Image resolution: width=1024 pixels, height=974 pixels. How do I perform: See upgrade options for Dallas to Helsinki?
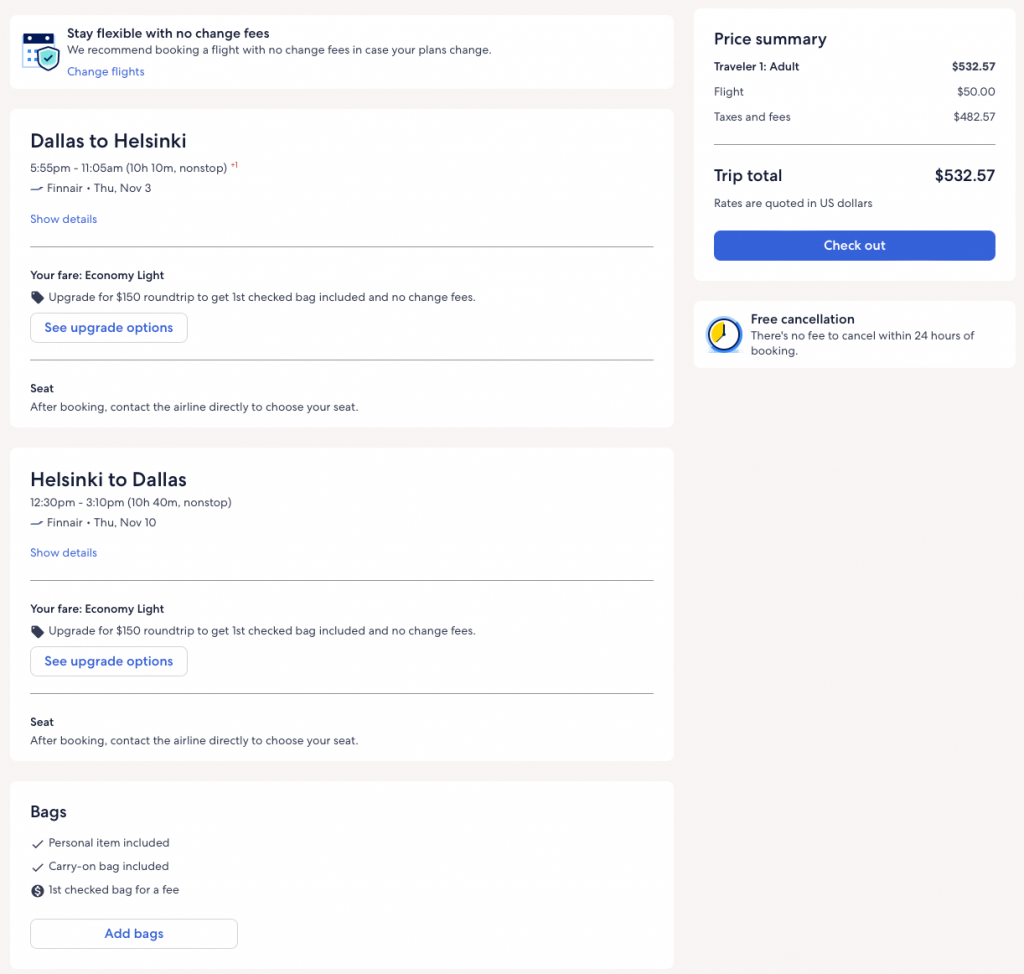[x=109, y=328]
